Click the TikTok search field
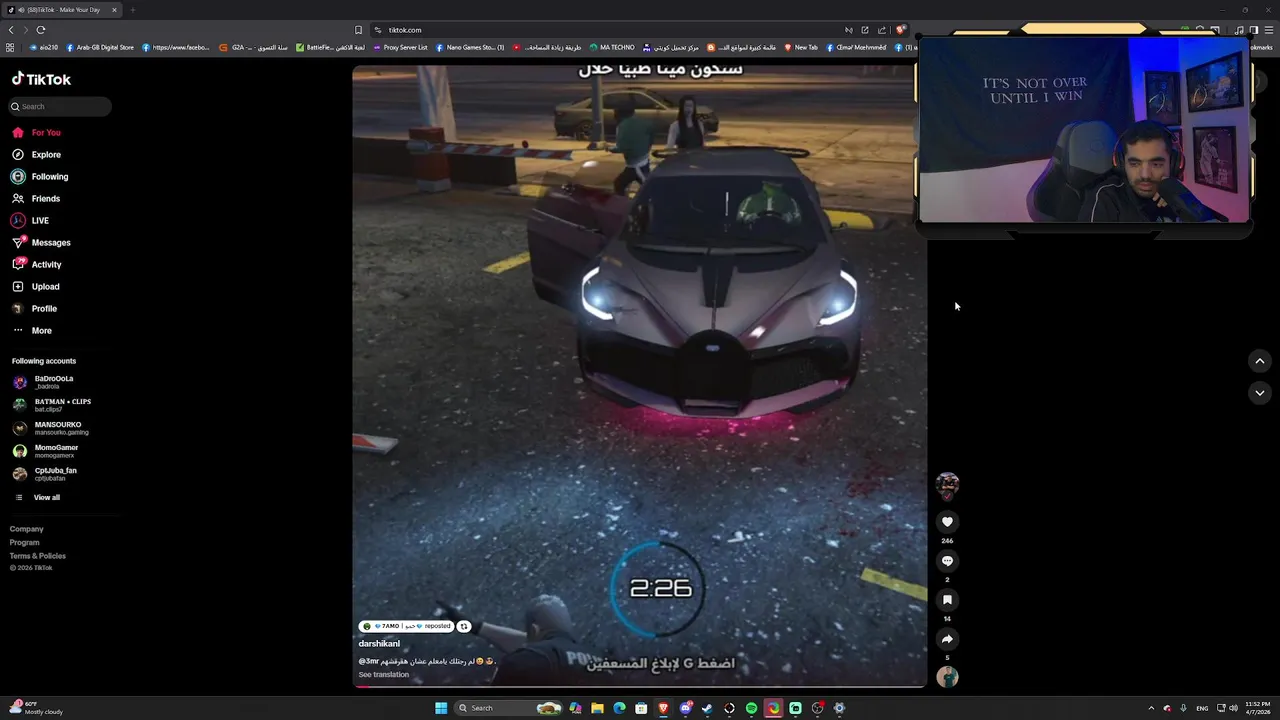Screen dimensions: 1280x720 [x=60, y=106]
